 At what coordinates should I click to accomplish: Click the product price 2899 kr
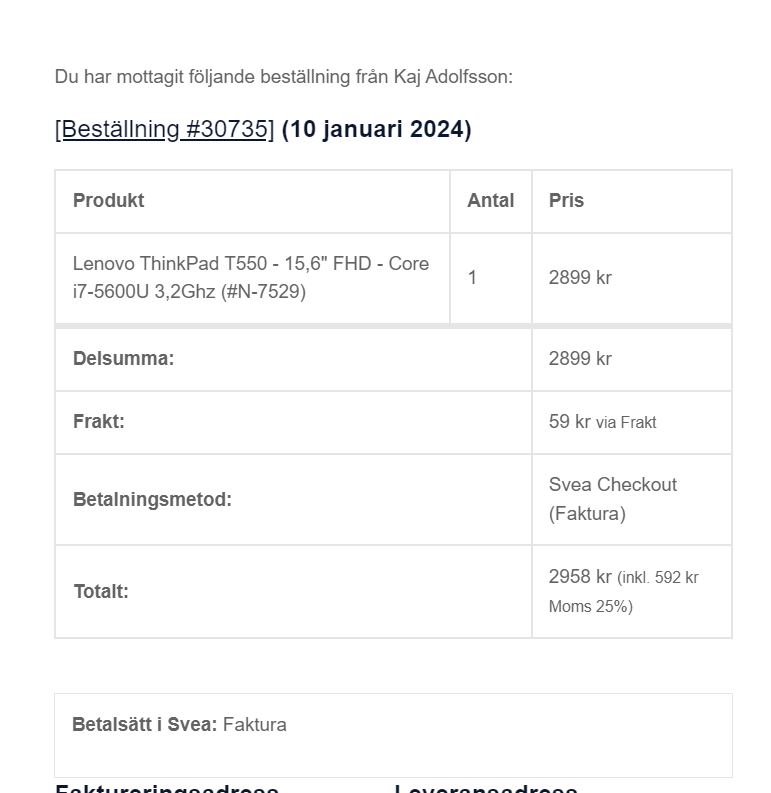(x=580, y=278)
